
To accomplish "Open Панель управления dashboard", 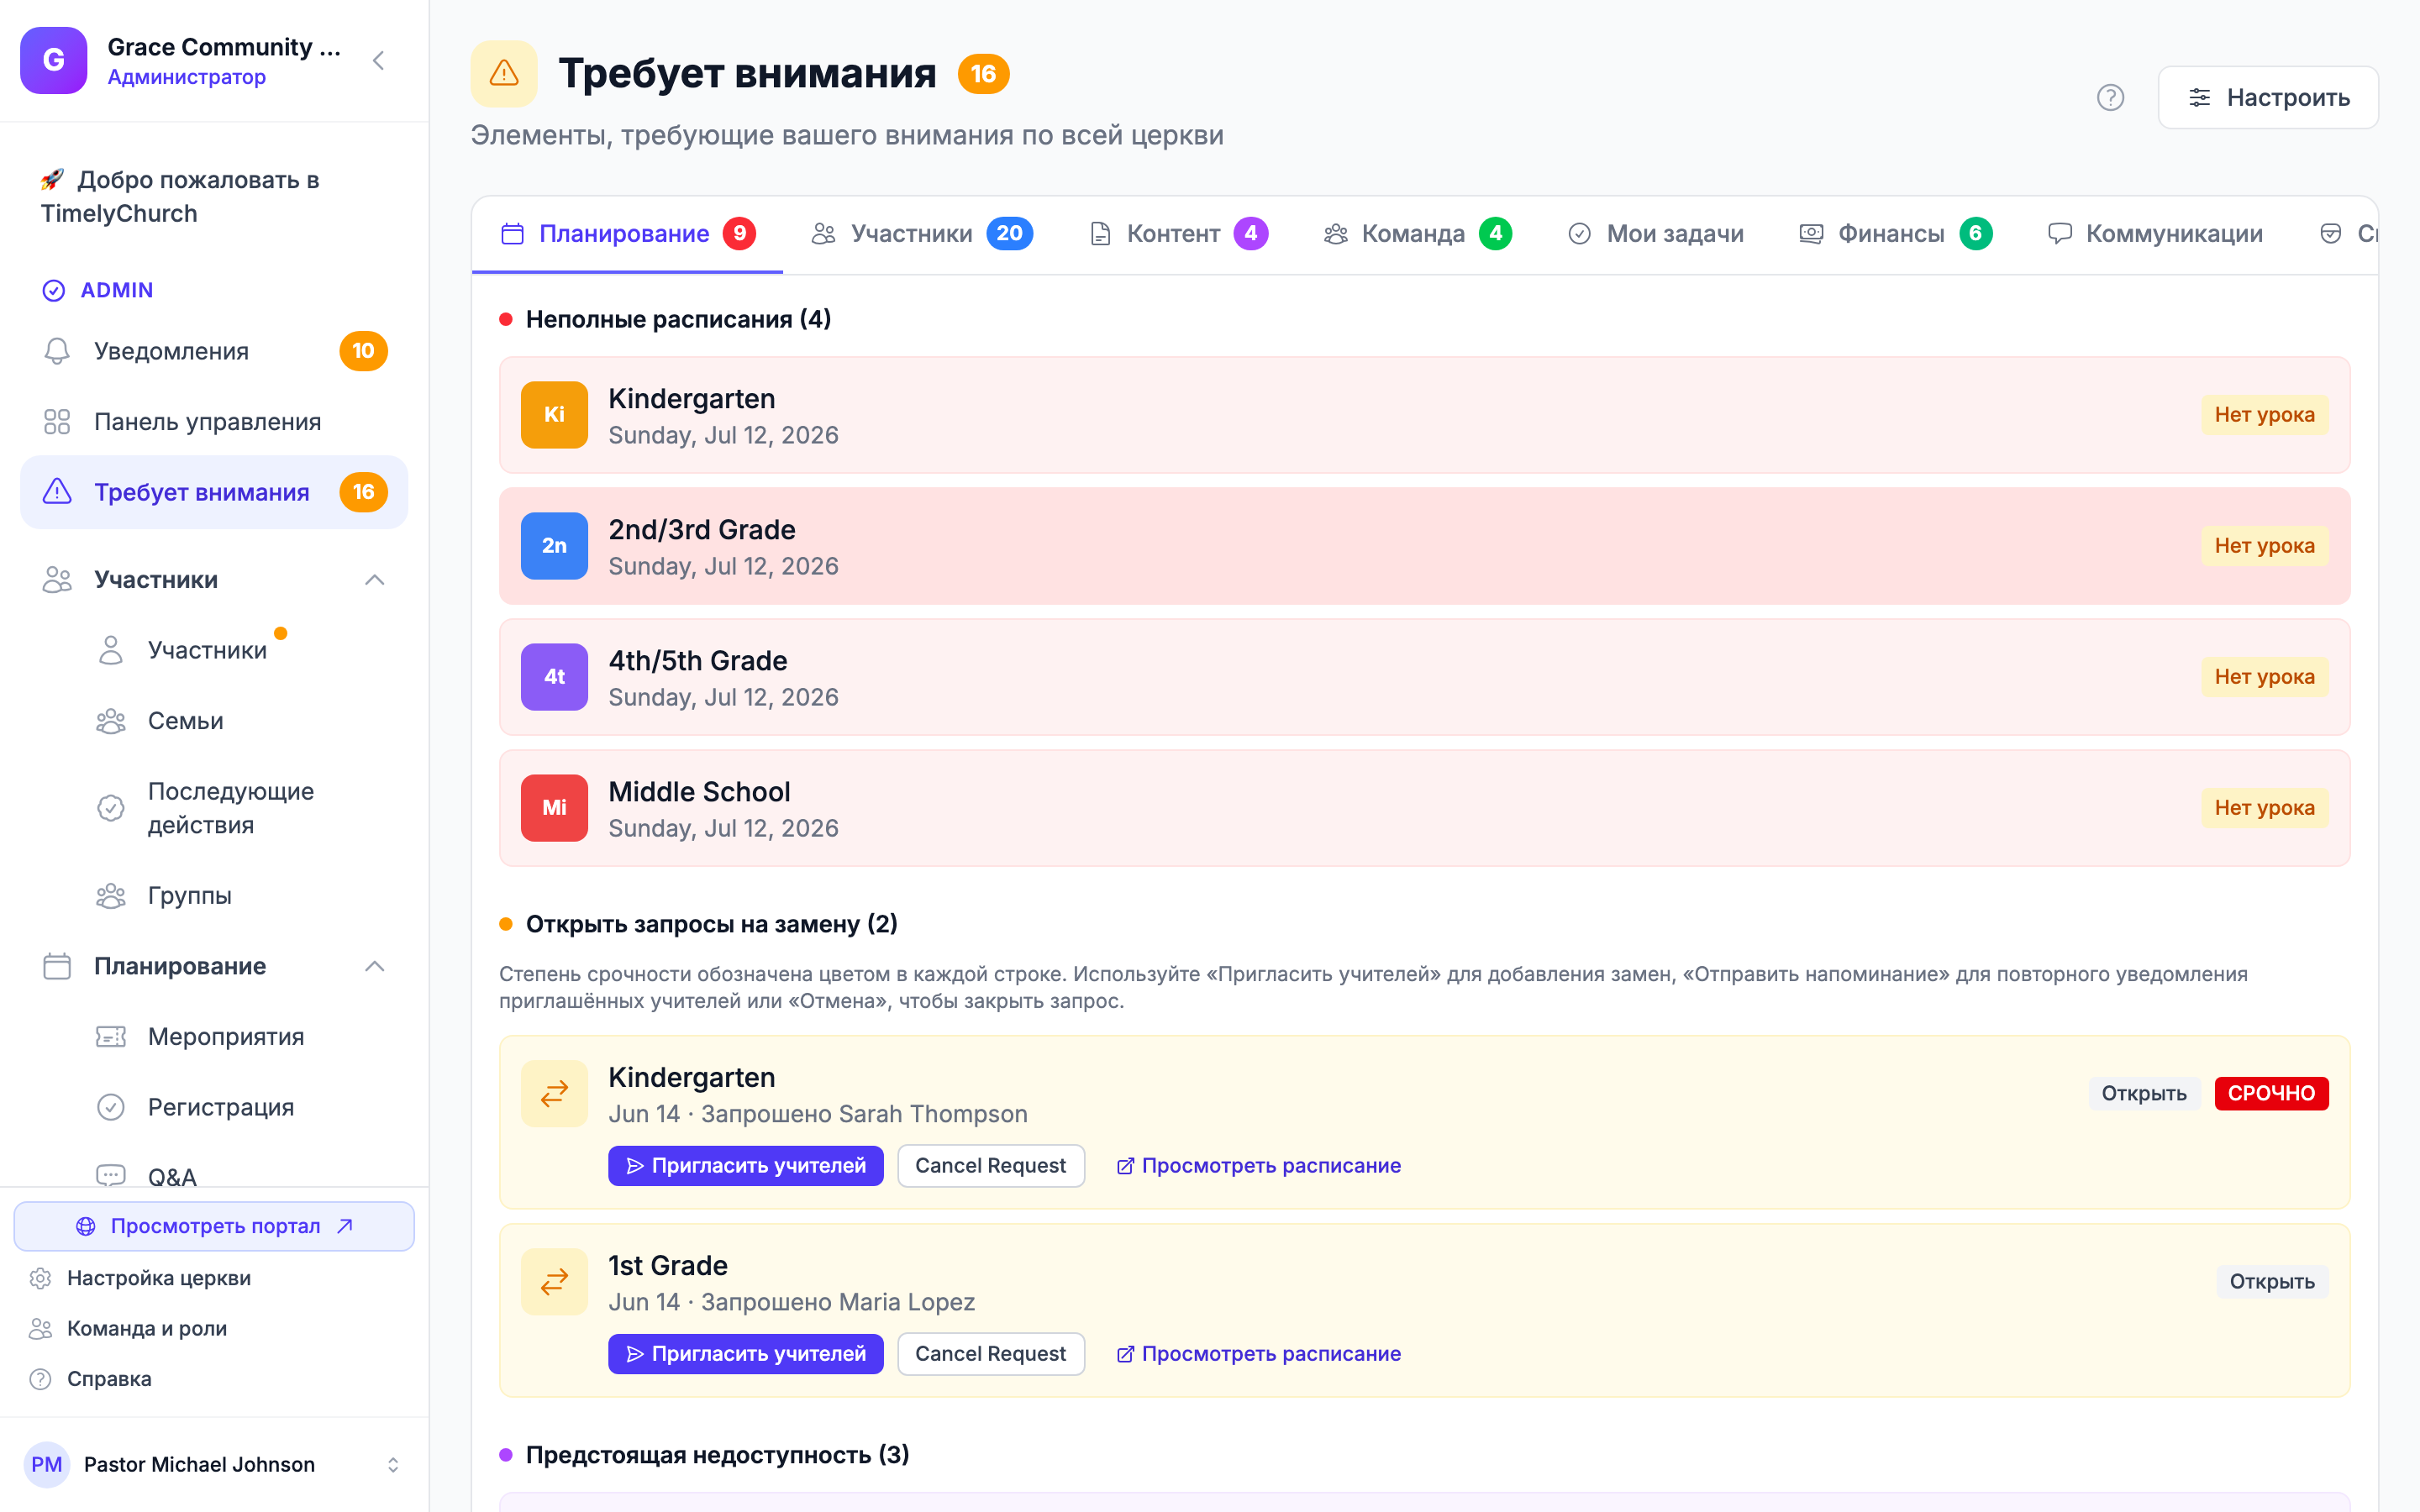I will 214,422.
